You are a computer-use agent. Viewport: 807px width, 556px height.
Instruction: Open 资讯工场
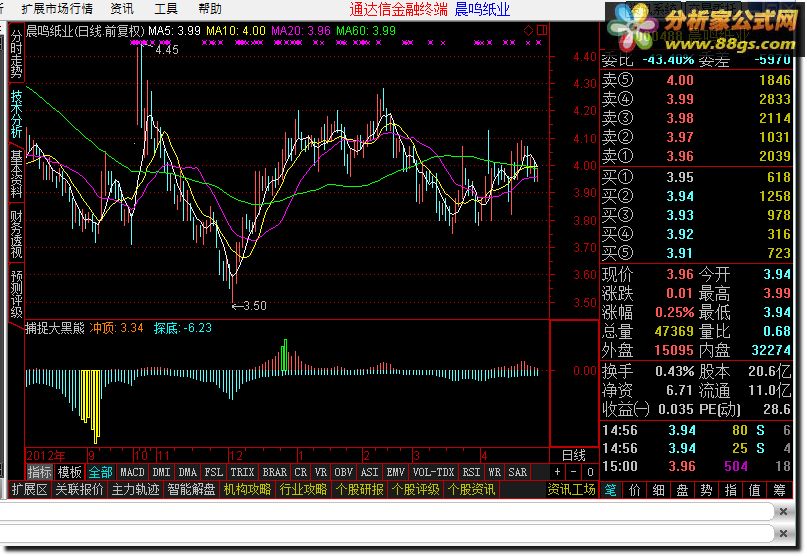coord(571,490)
